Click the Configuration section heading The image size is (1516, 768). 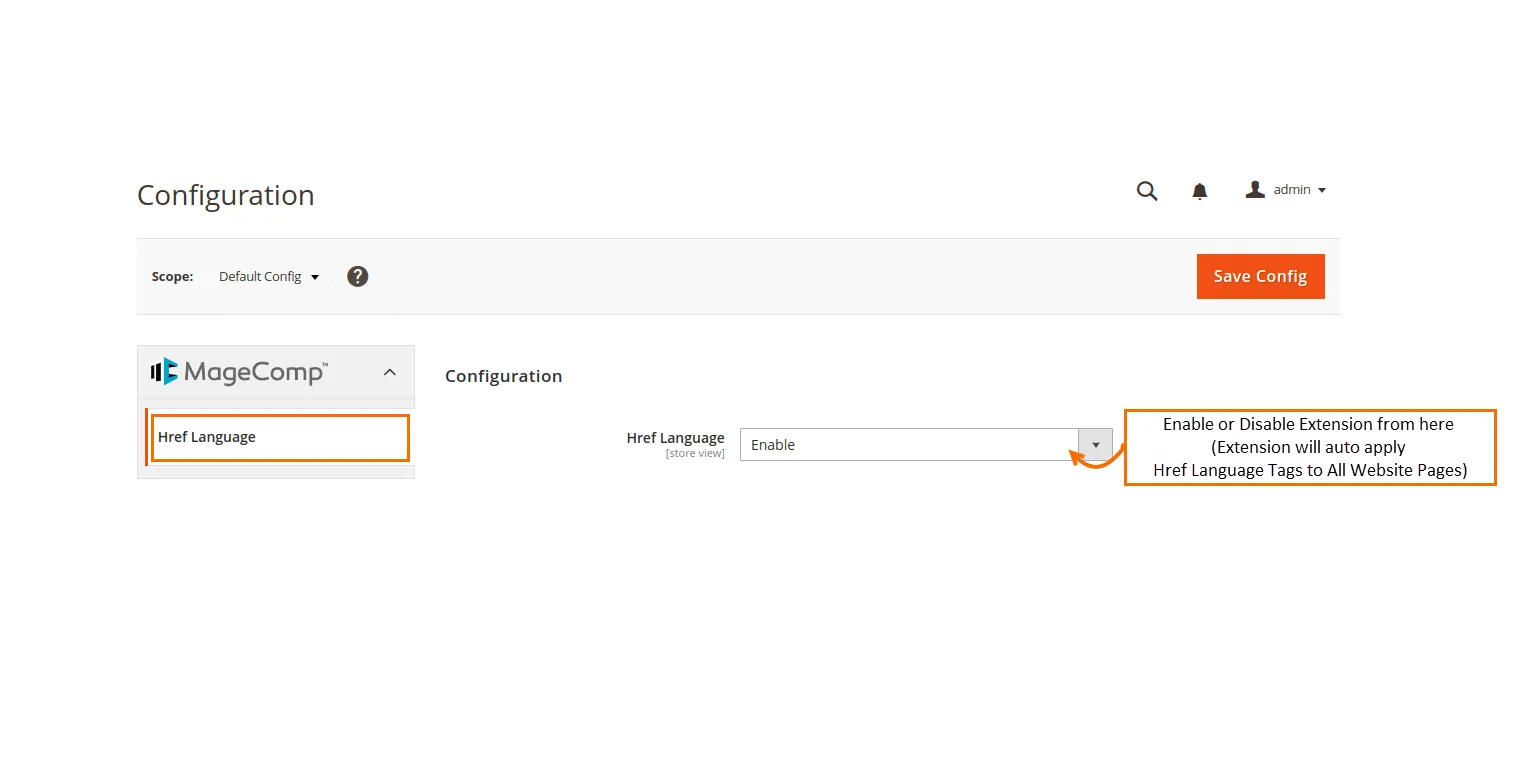(x=503, y=376)
